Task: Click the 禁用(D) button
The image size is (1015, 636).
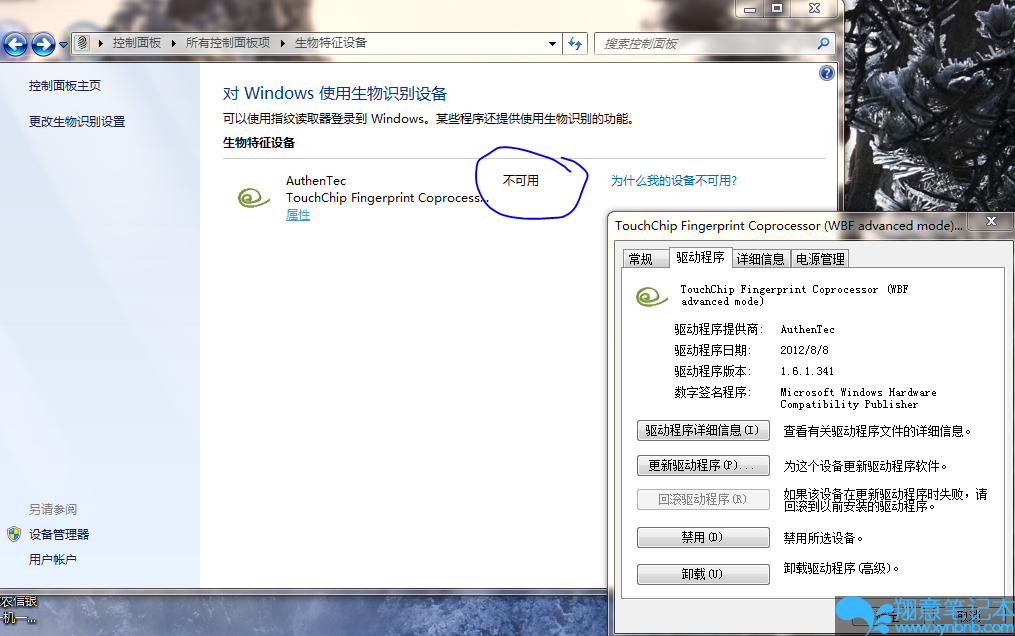Action: coord(703,537)
